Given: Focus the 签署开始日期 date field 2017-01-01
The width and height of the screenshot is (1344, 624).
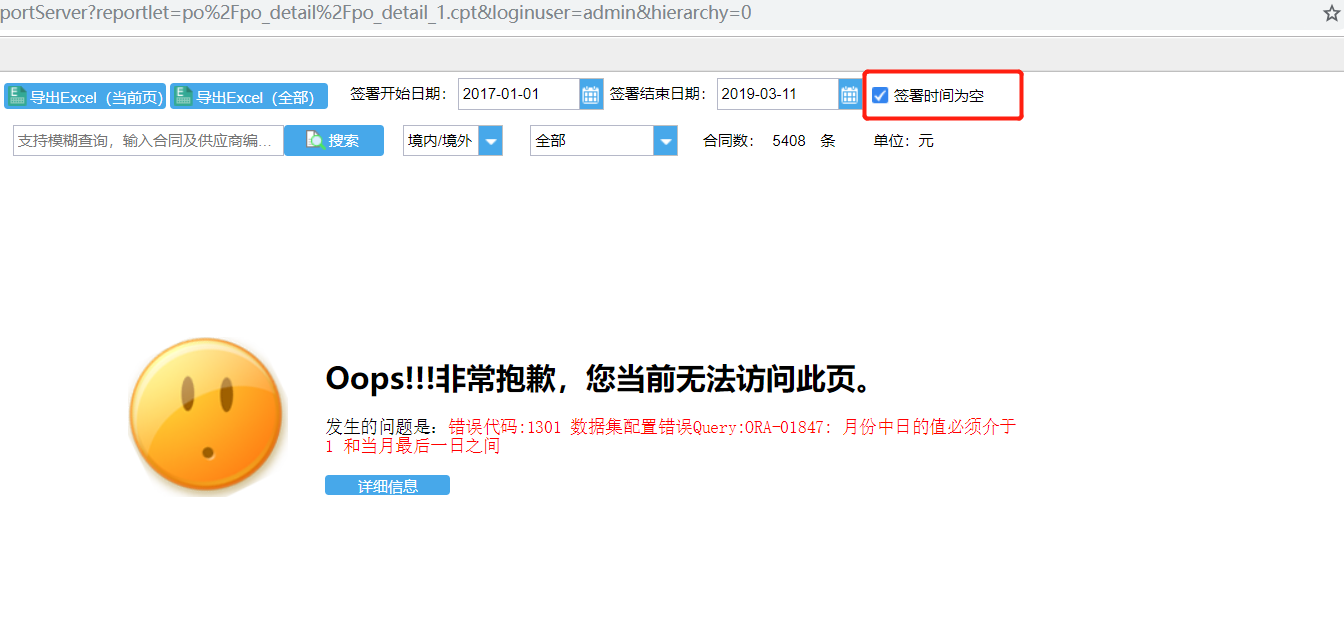Looking at the screenshot, I should tap(519, 94).
